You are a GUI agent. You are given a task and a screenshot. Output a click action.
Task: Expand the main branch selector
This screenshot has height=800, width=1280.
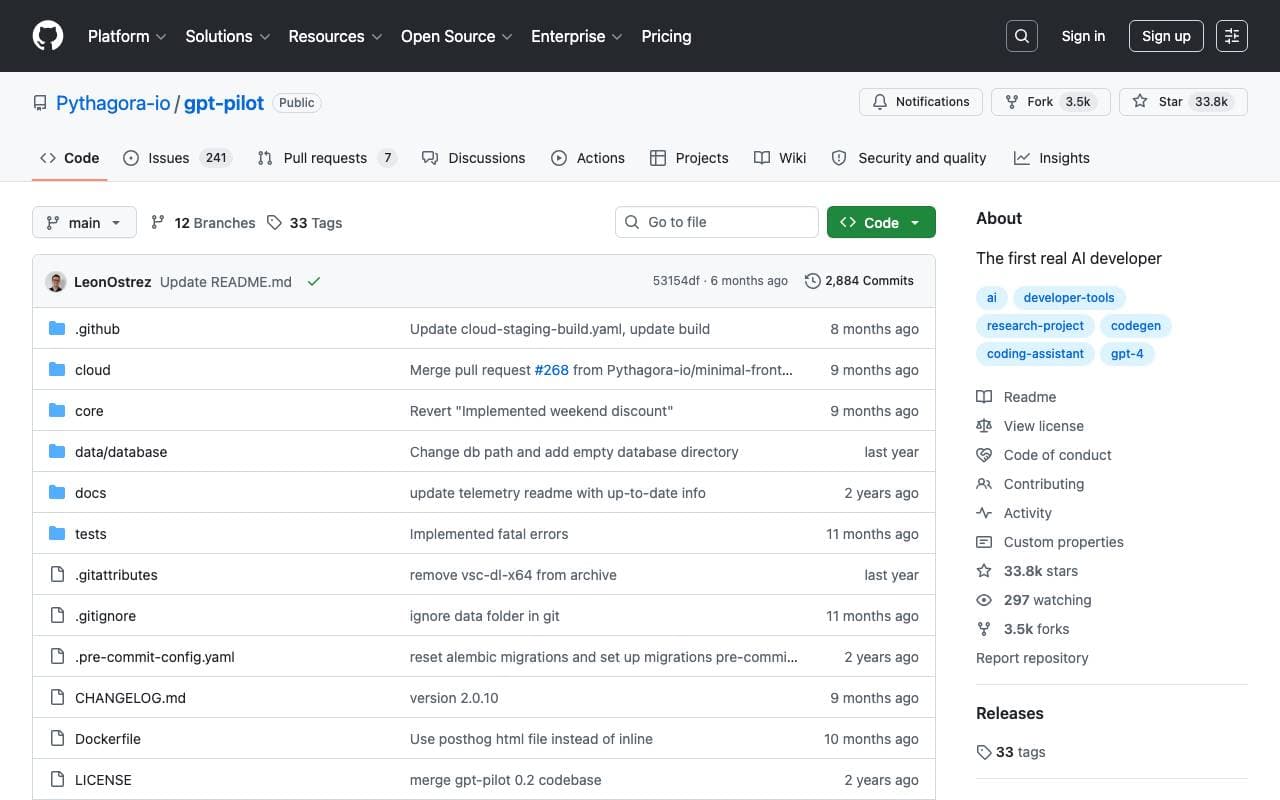[x=84, y=222]
